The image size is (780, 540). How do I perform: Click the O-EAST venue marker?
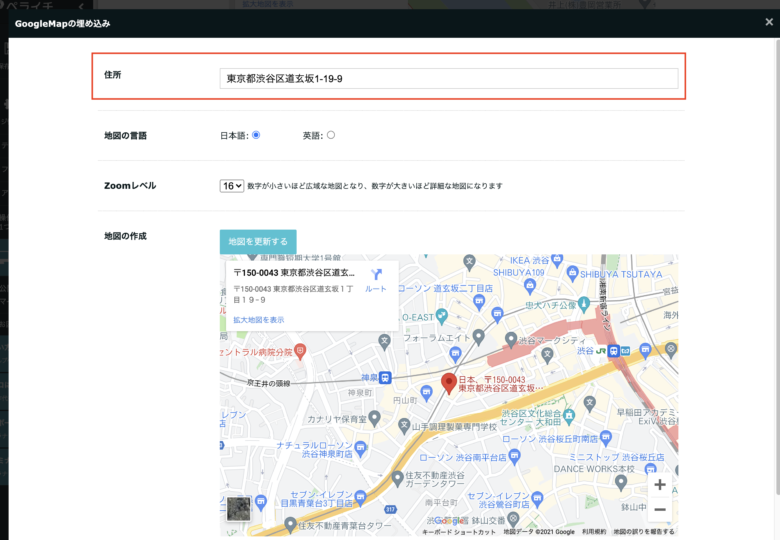pyautogui.click(x=442, y=315)
